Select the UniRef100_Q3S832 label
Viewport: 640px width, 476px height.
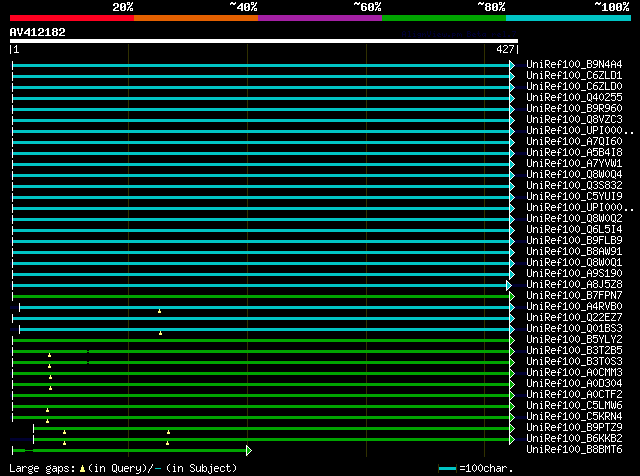574,186
